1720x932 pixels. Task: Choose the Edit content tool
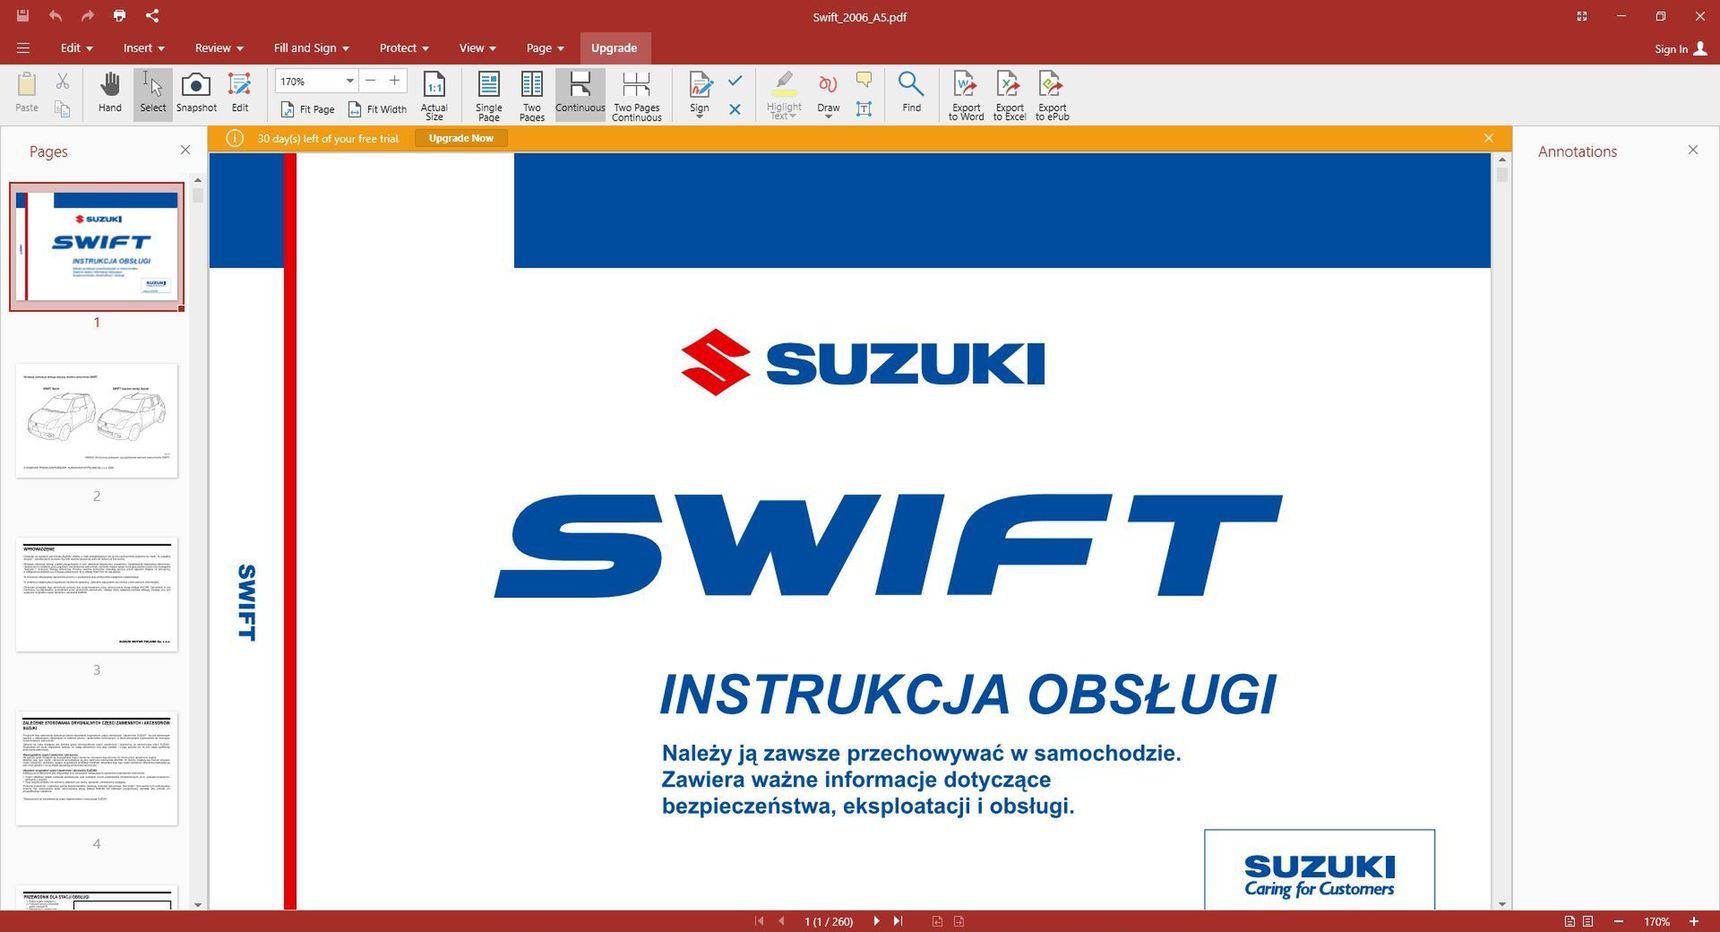(240, 93)
